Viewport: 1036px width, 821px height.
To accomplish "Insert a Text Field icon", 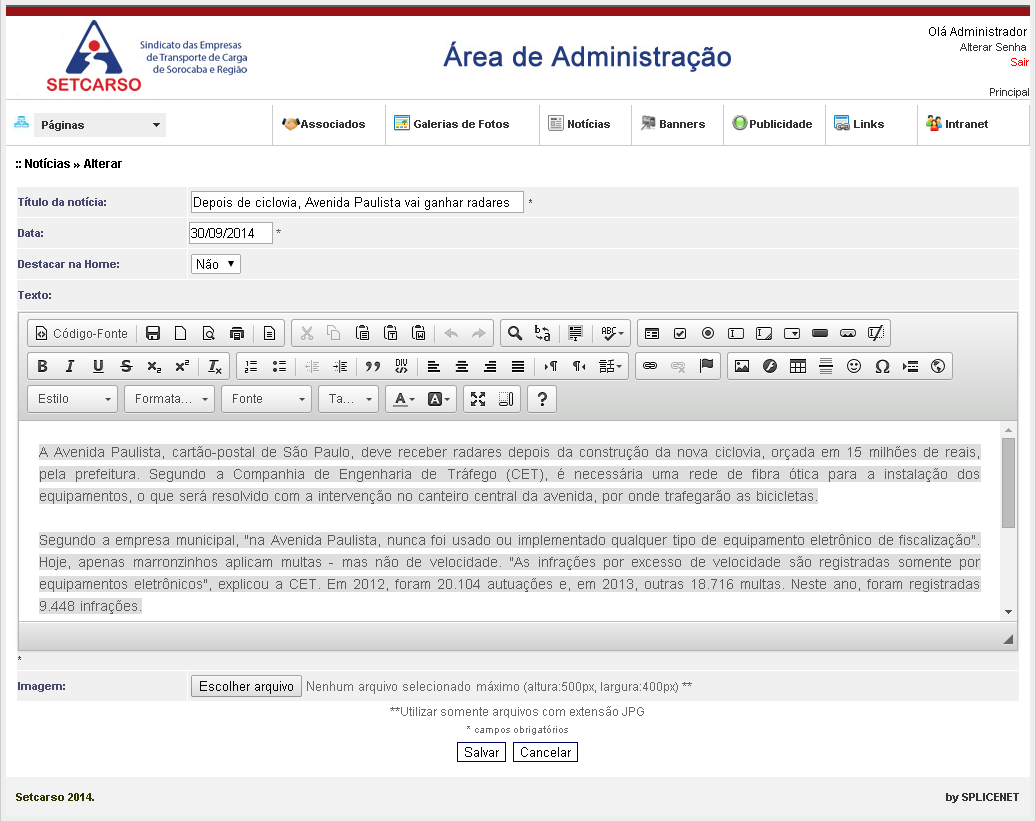I will coord(736,334).
